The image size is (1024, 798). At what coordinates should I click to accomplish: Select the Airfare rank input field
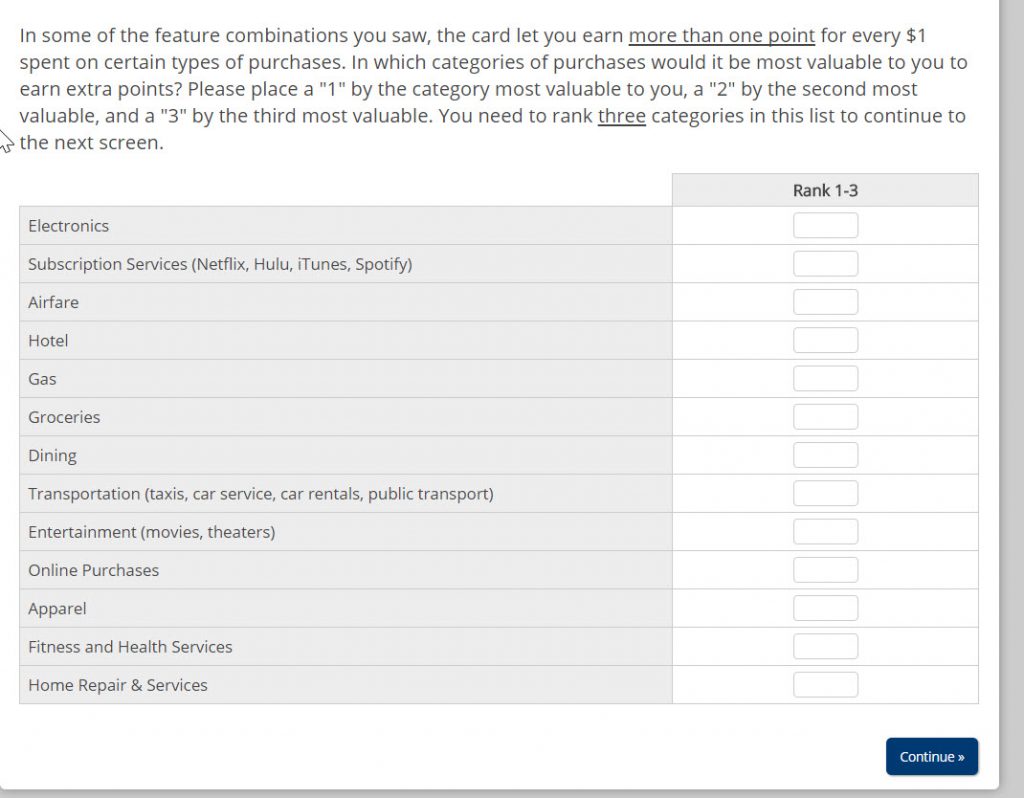tap(825, 302)
